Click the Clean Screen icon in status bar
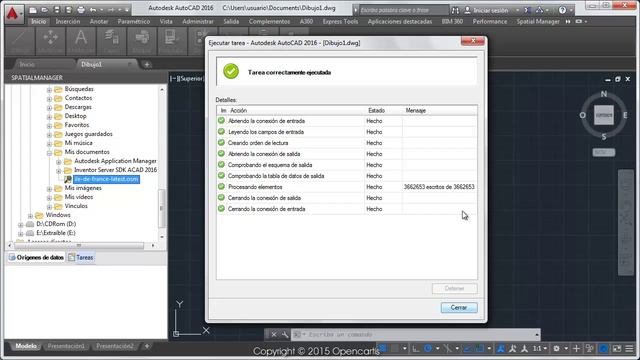Image resolution: width=640 pixels, height=360 pixels. click(617, 349)
